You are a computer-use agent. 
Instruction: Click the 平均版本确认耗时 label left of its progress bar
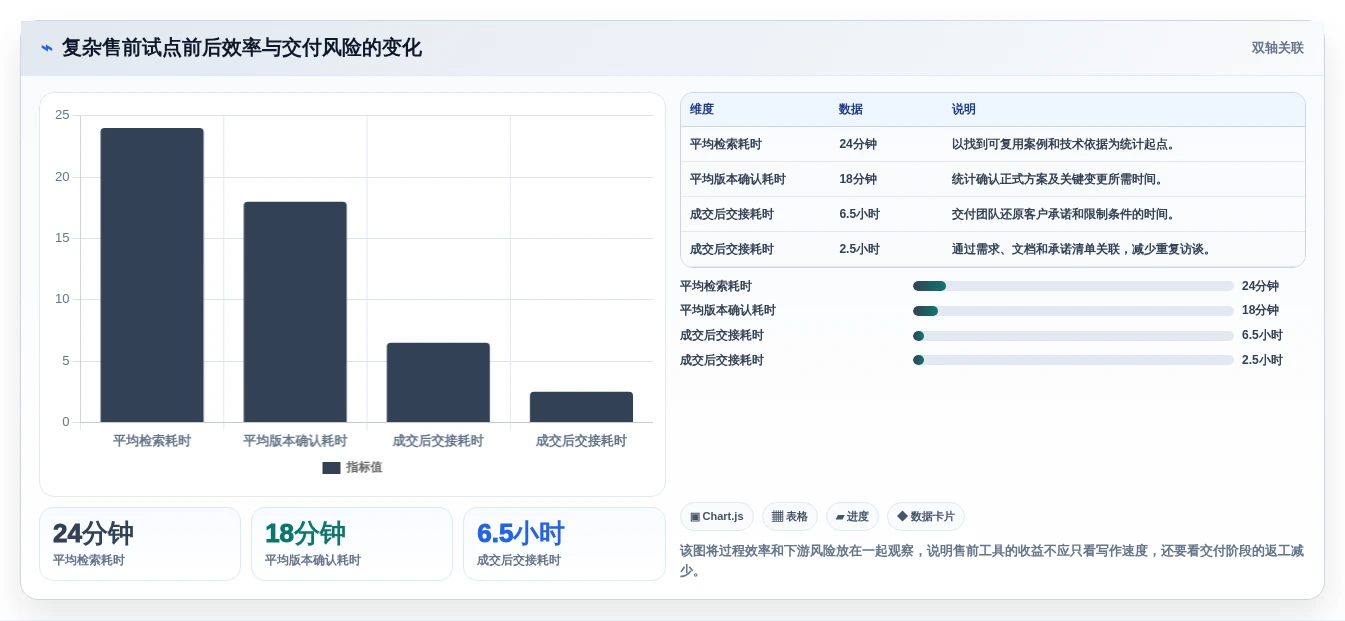click(728, 311)
